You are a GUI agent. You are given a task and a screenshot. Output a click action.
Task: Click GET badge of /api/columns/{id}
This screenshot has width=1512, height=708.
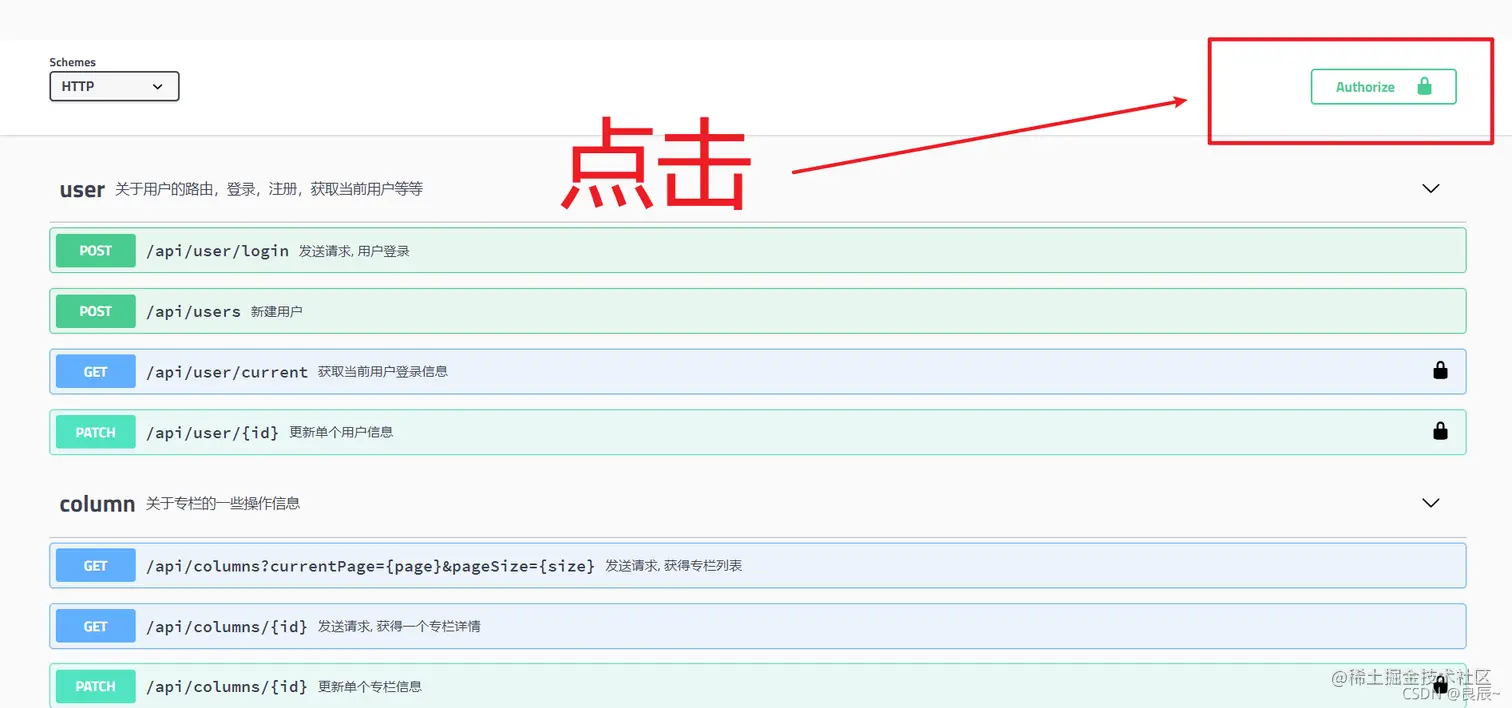(96, 626)
